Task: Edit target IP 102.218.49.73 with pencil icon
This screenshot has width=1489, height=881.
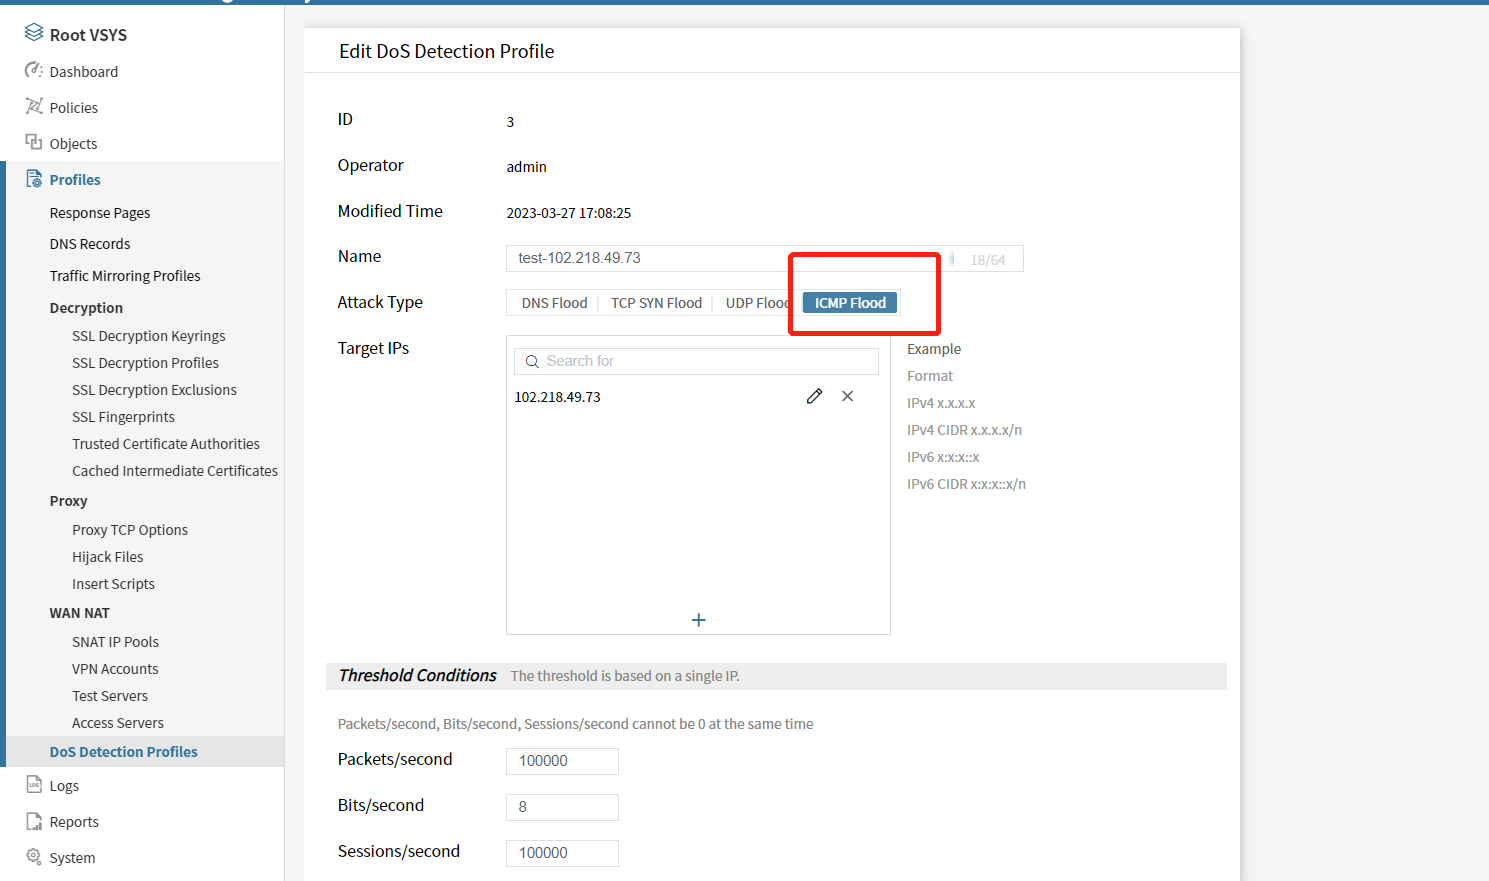Action: pyautogui.click(x=814, y=397)
